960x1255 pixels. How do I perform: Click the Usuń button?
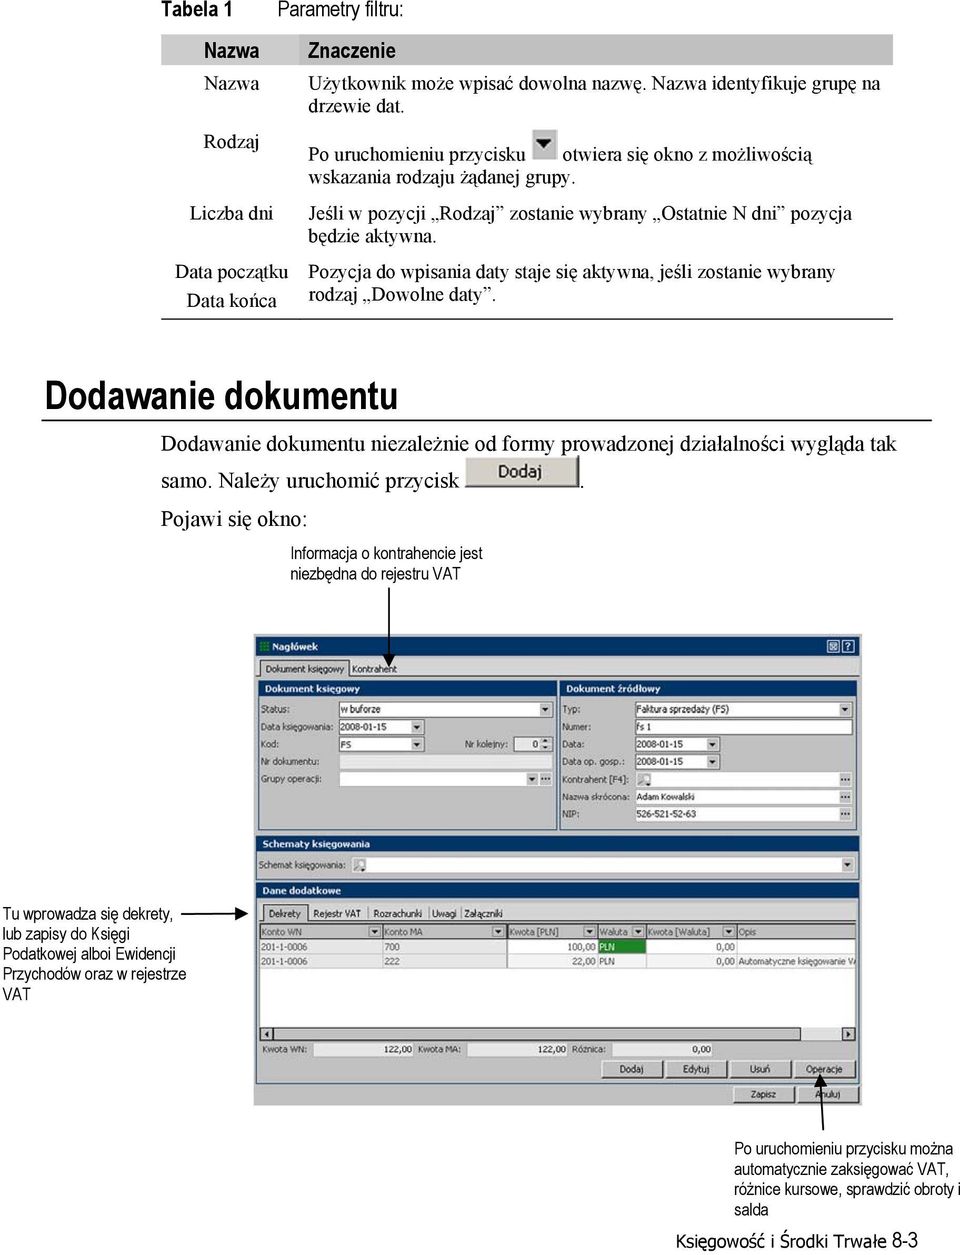point(760,1069)
